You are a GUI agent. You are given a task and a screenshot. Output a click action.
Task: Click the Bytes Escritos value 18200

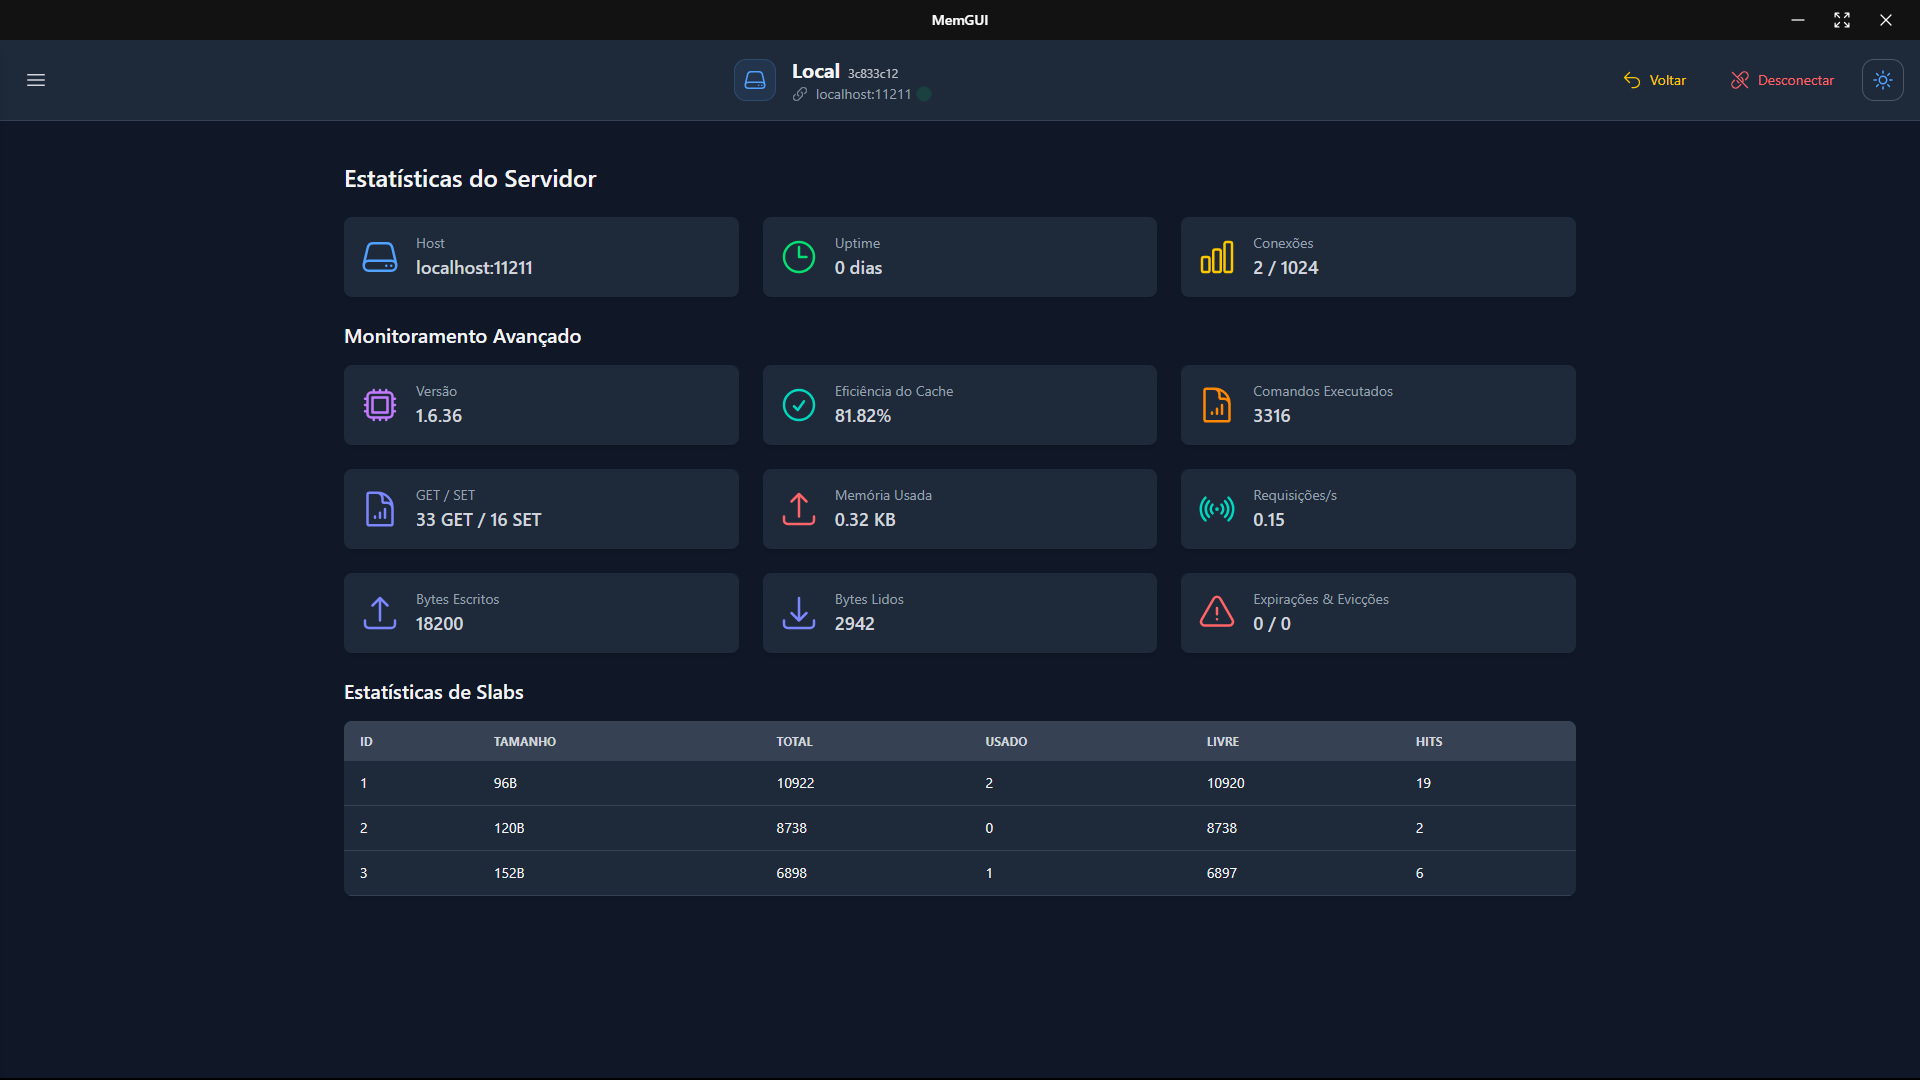(x=440, y=624)
